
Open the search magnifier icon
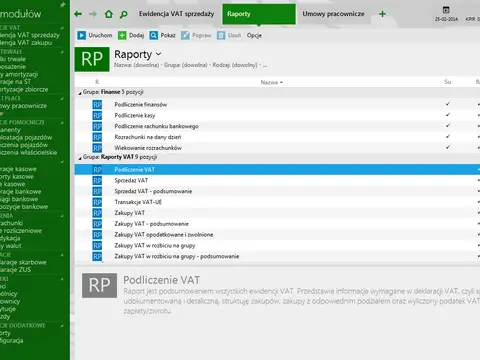pyautogui.click(x=123, y=14)
